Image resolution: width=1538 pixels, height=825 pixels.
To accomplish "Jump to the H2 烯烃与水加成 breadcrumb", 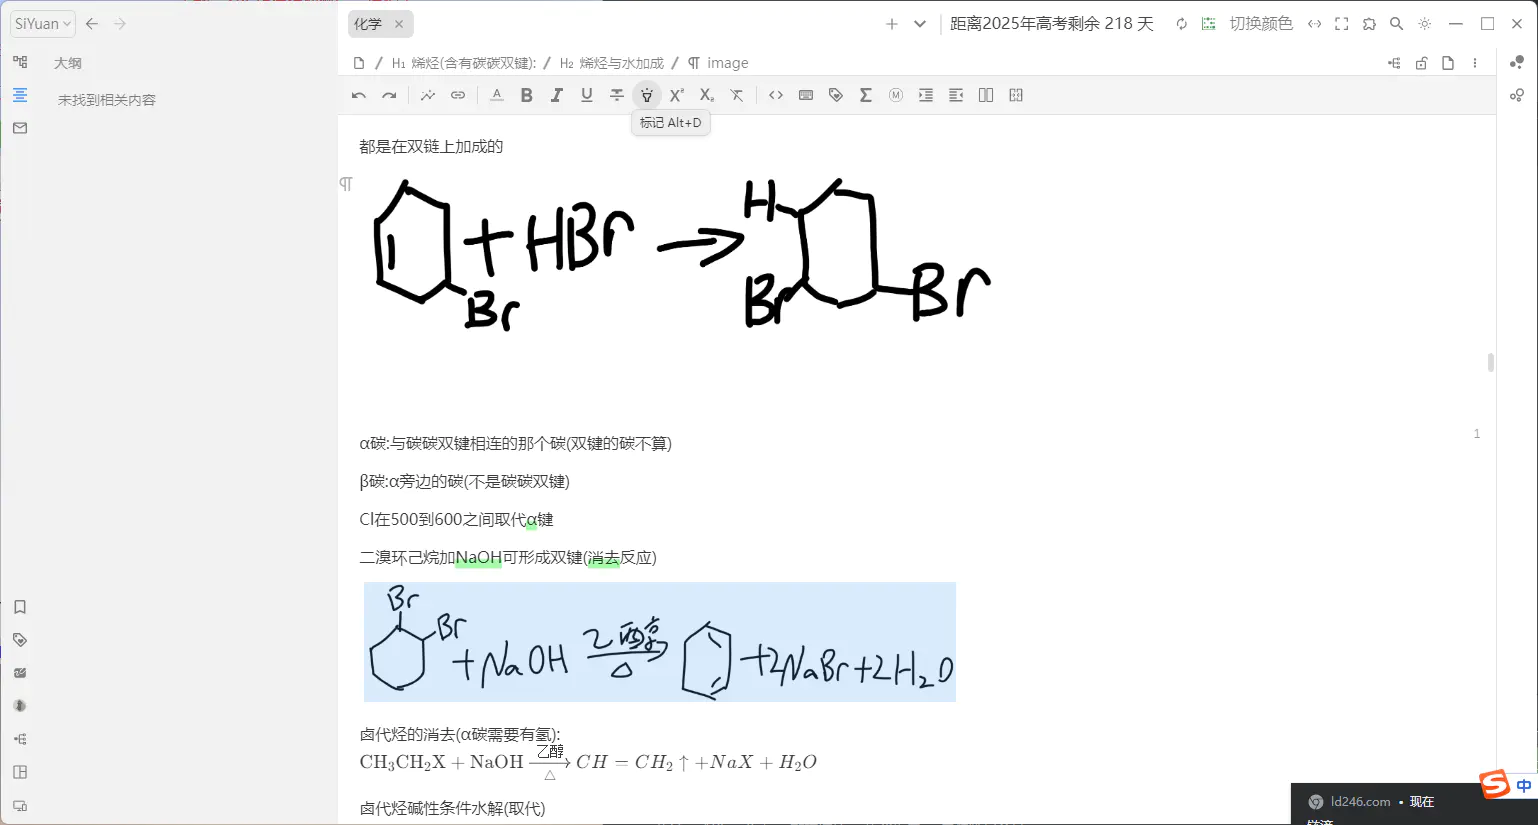I will [x=612, y=63].
